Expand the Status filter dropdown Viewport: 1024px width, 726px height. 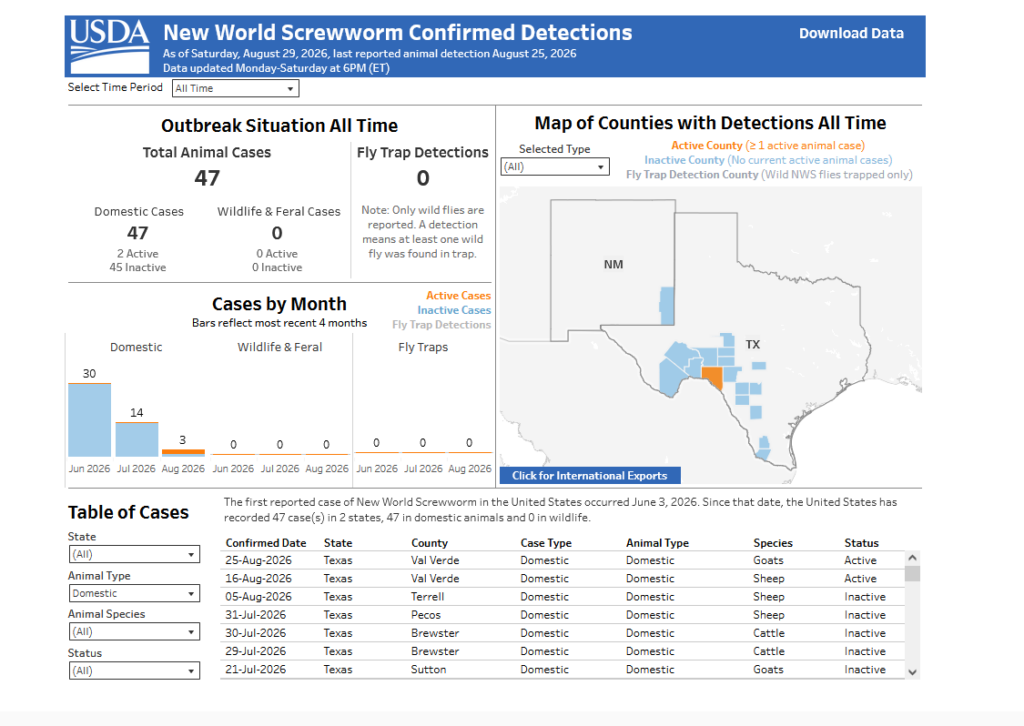click(134, 671)
